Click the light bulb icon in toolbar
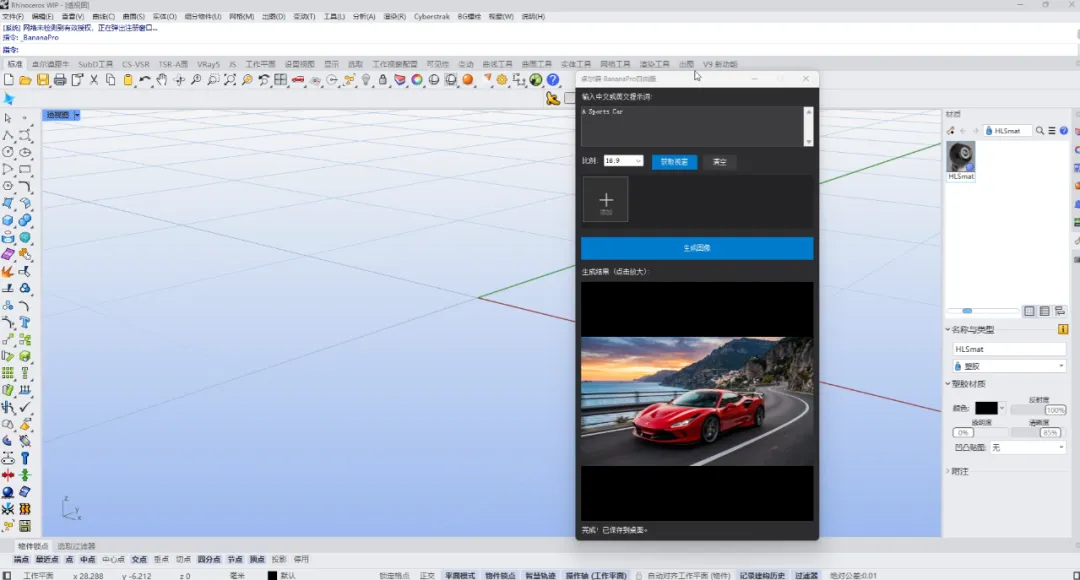1080x580 pixels. (366, 80)
